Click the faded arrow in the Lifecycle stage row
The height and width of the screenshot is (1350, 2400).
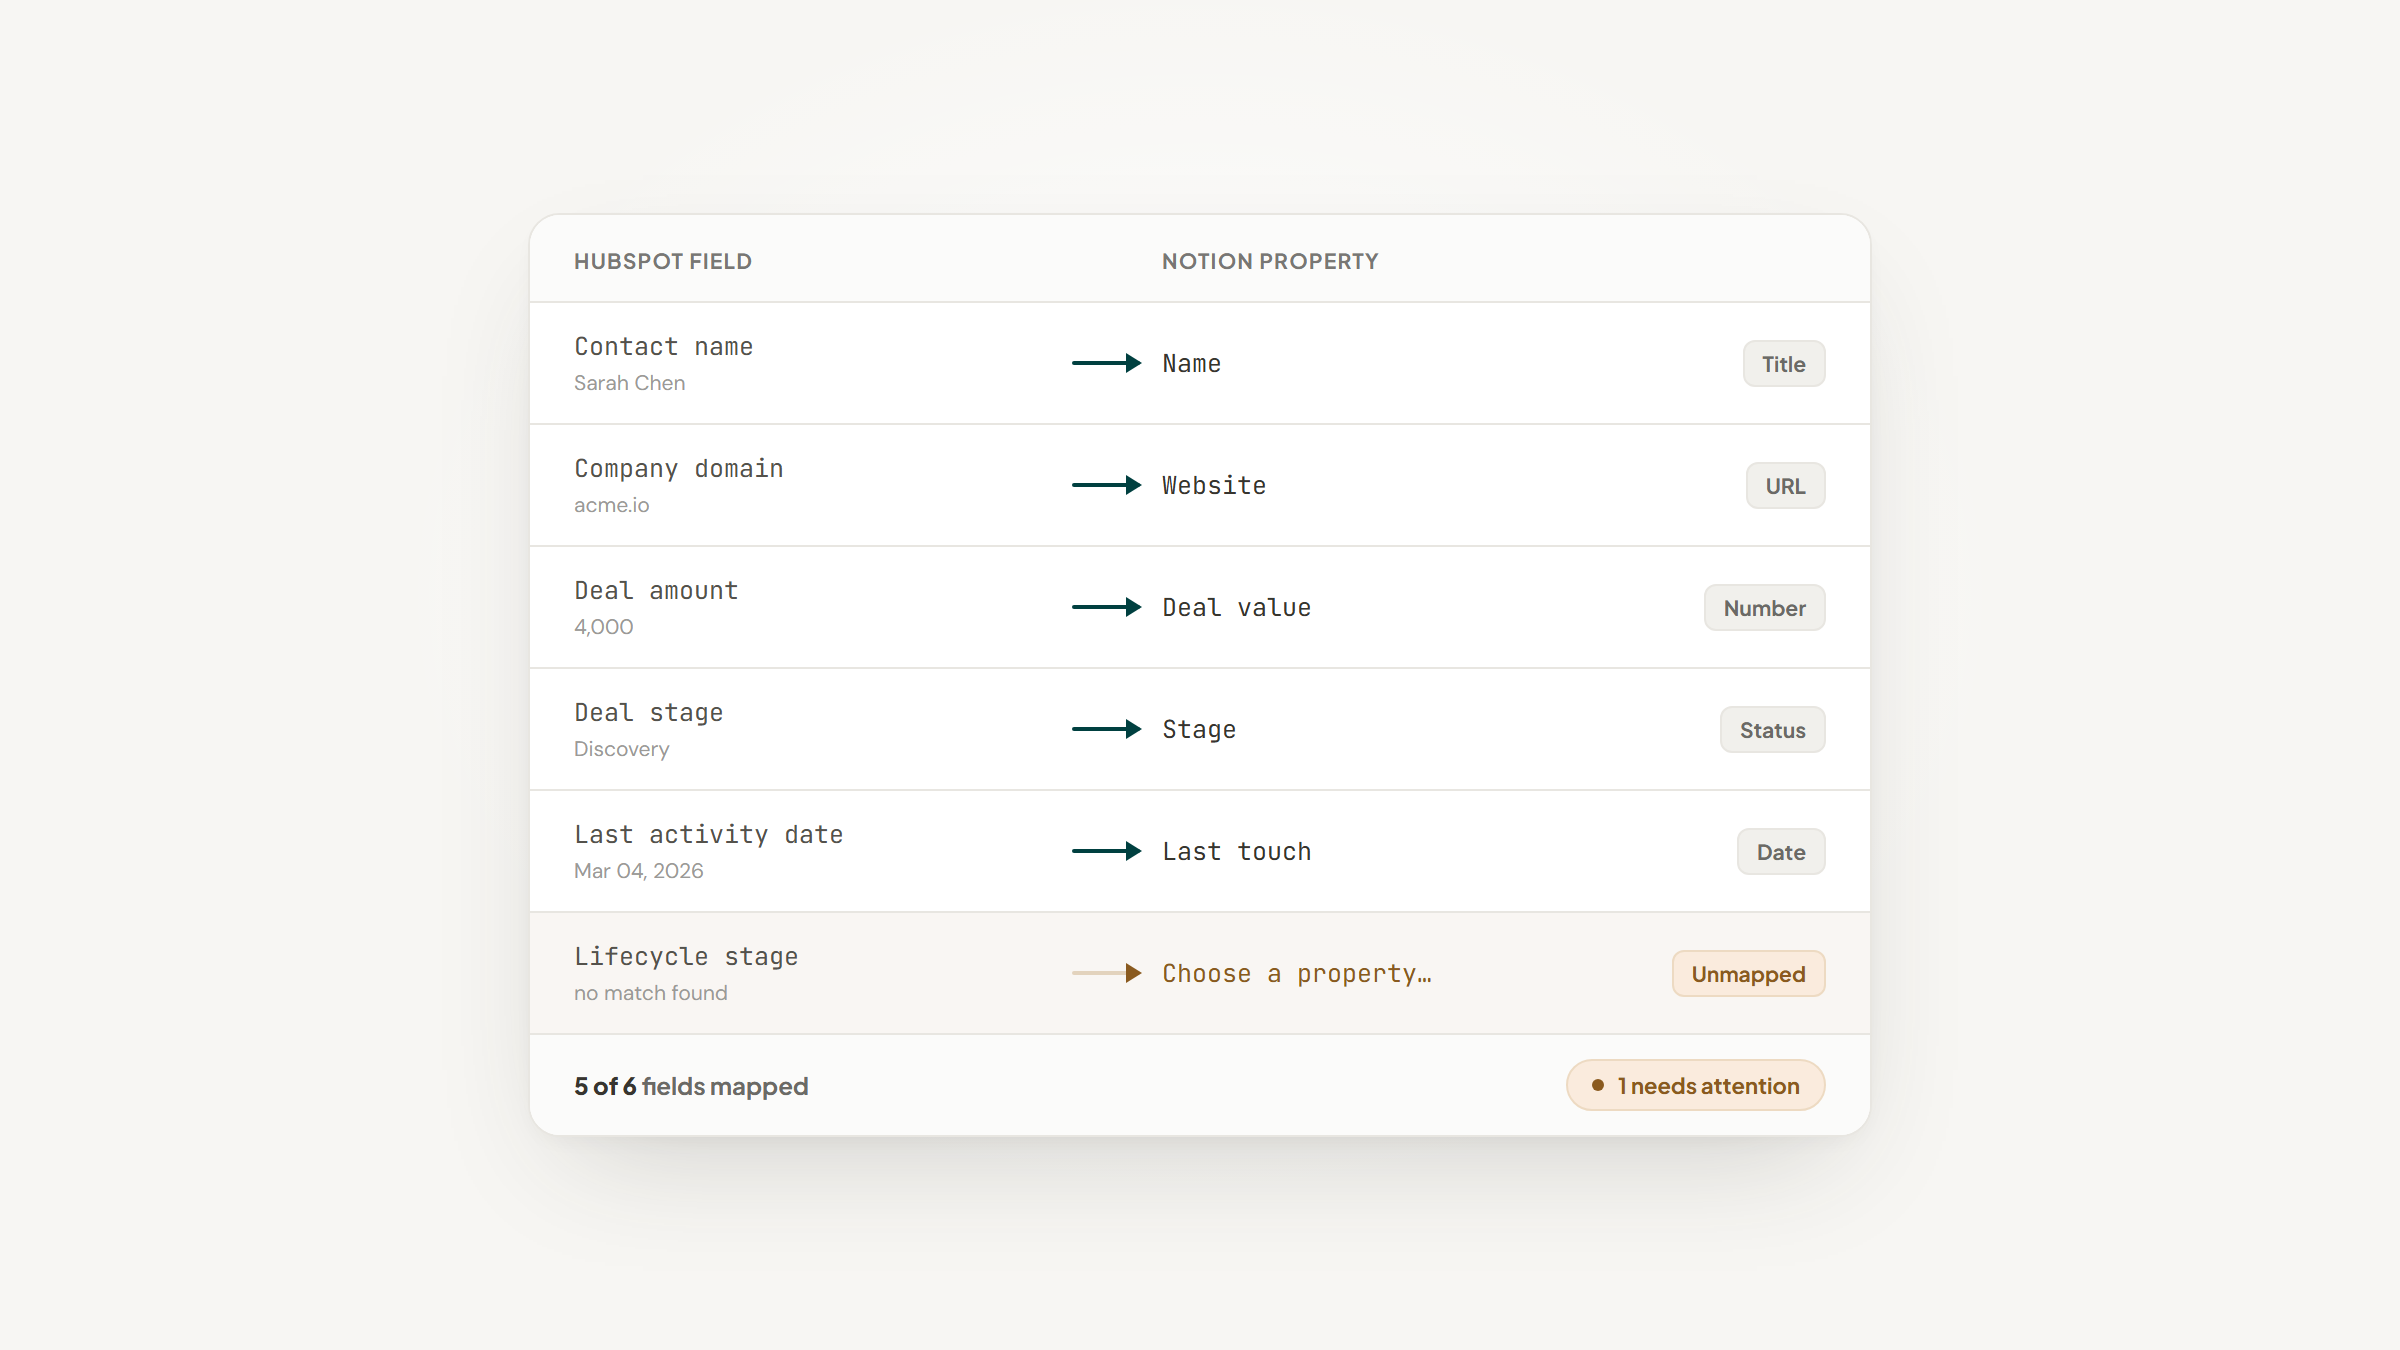click(1106, 973)
